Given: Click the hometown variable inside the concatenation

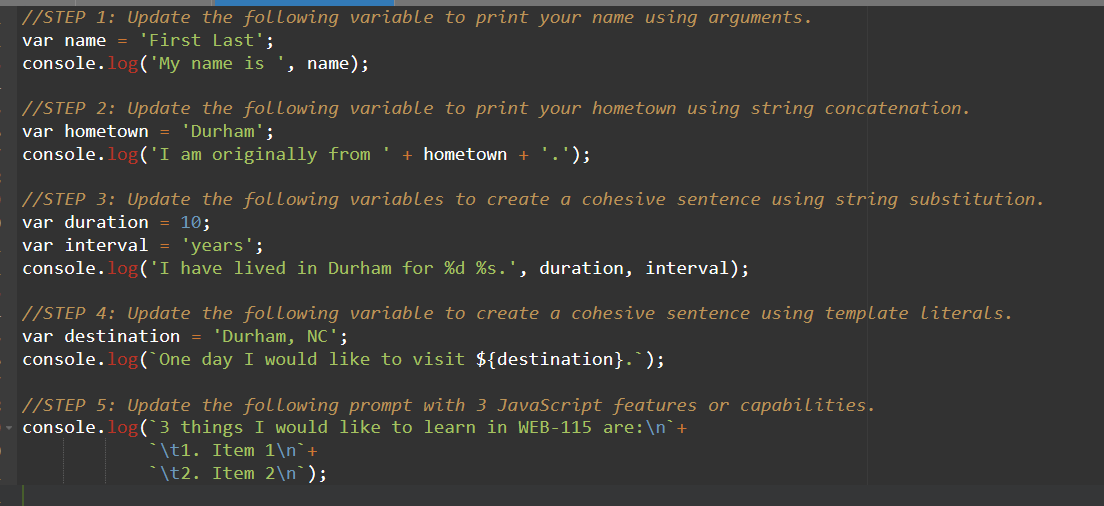Looking at the screenshot, I should 465,155.
